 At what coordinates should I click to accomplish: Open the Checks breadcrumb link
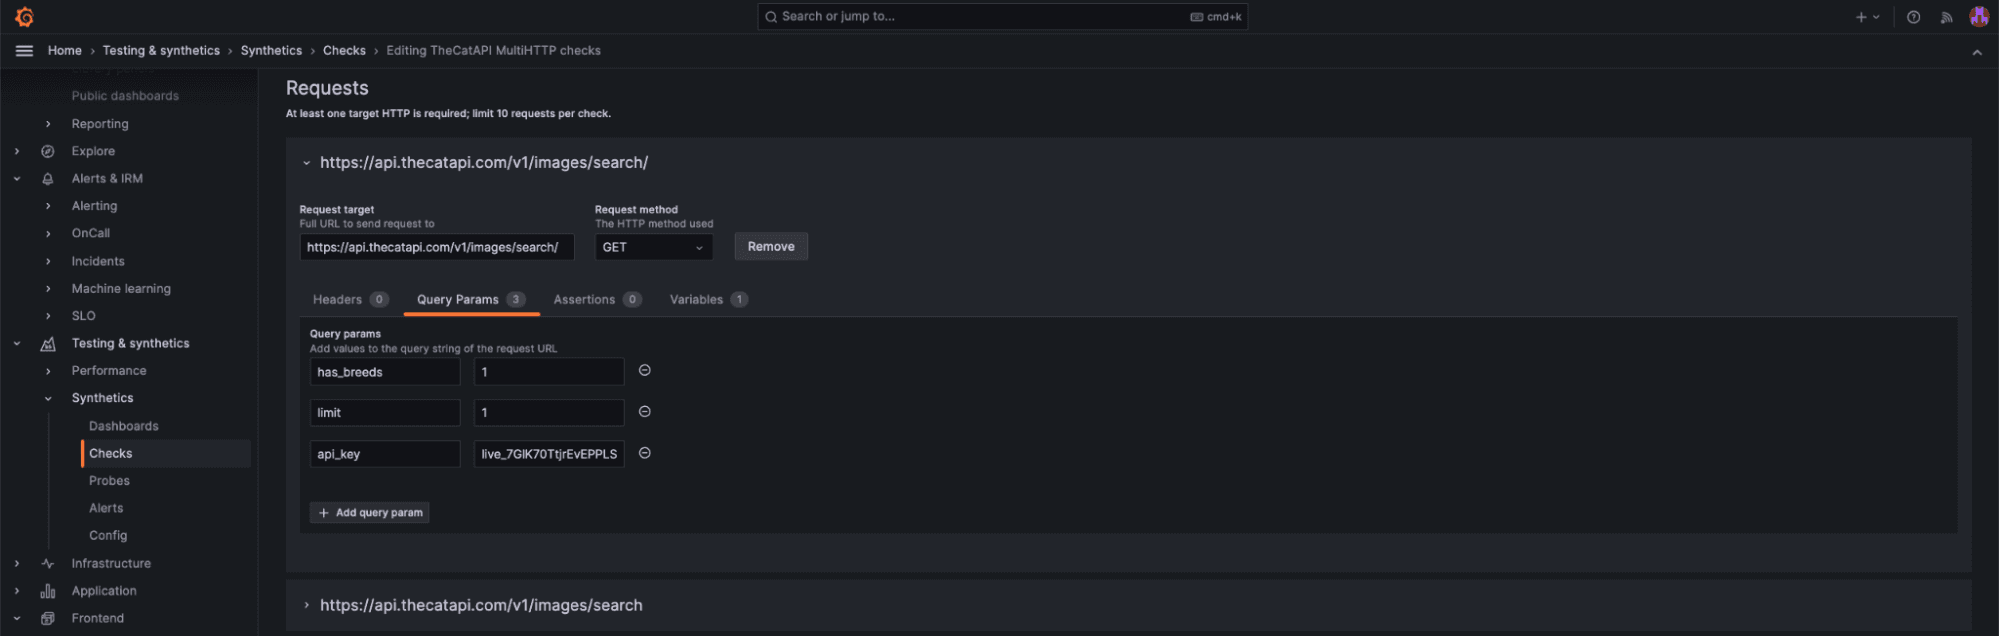point(344,51)
